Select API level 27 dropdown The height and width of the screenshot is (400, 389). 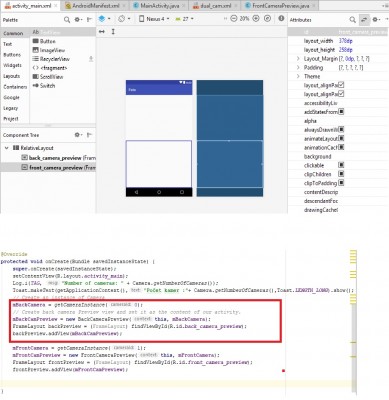click(184, 19)
